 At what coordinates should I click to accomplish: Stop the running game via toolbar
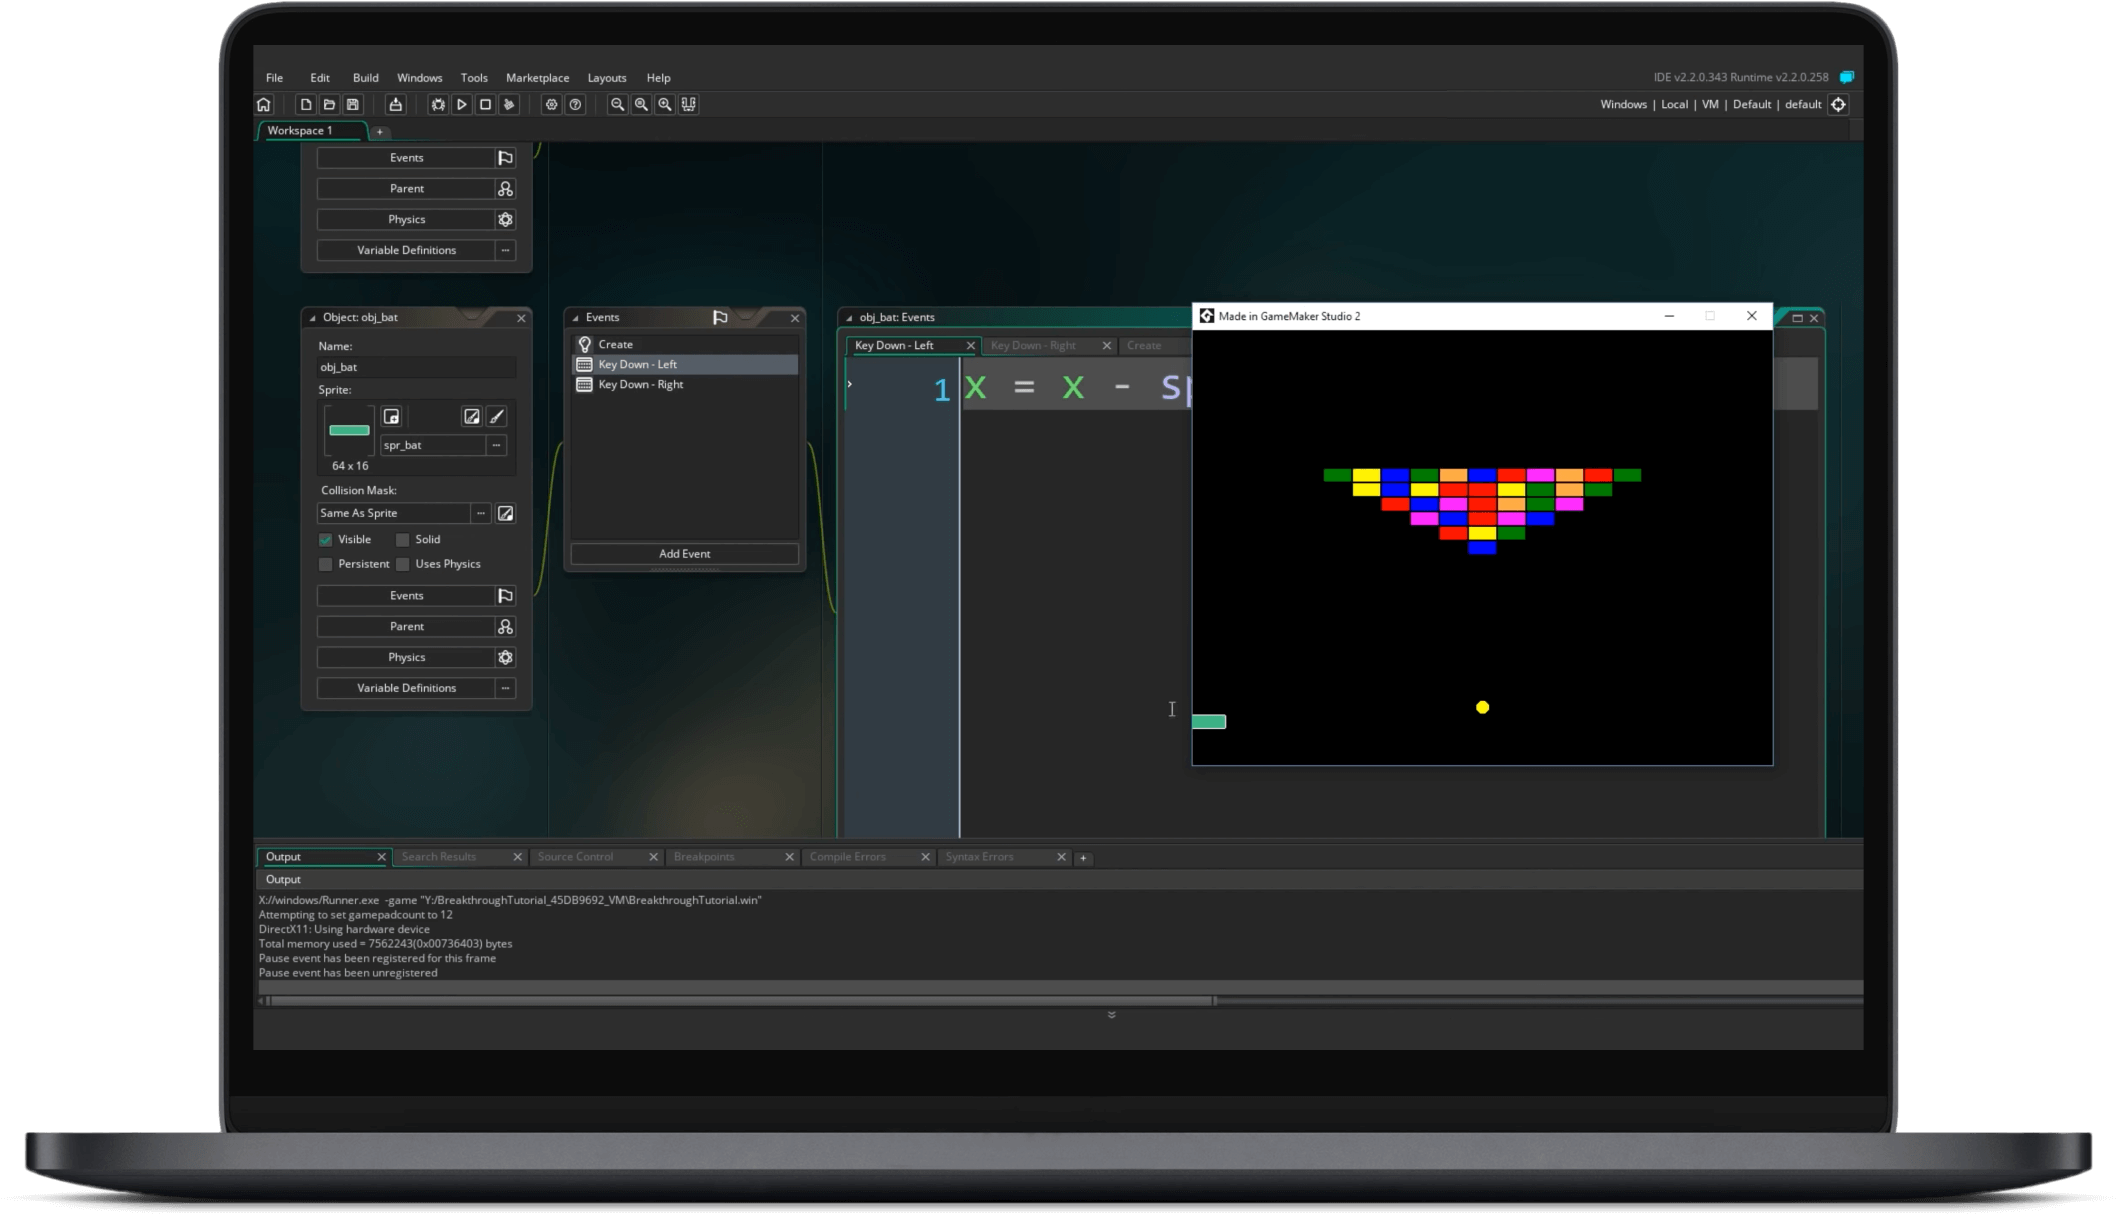(486, 104)
